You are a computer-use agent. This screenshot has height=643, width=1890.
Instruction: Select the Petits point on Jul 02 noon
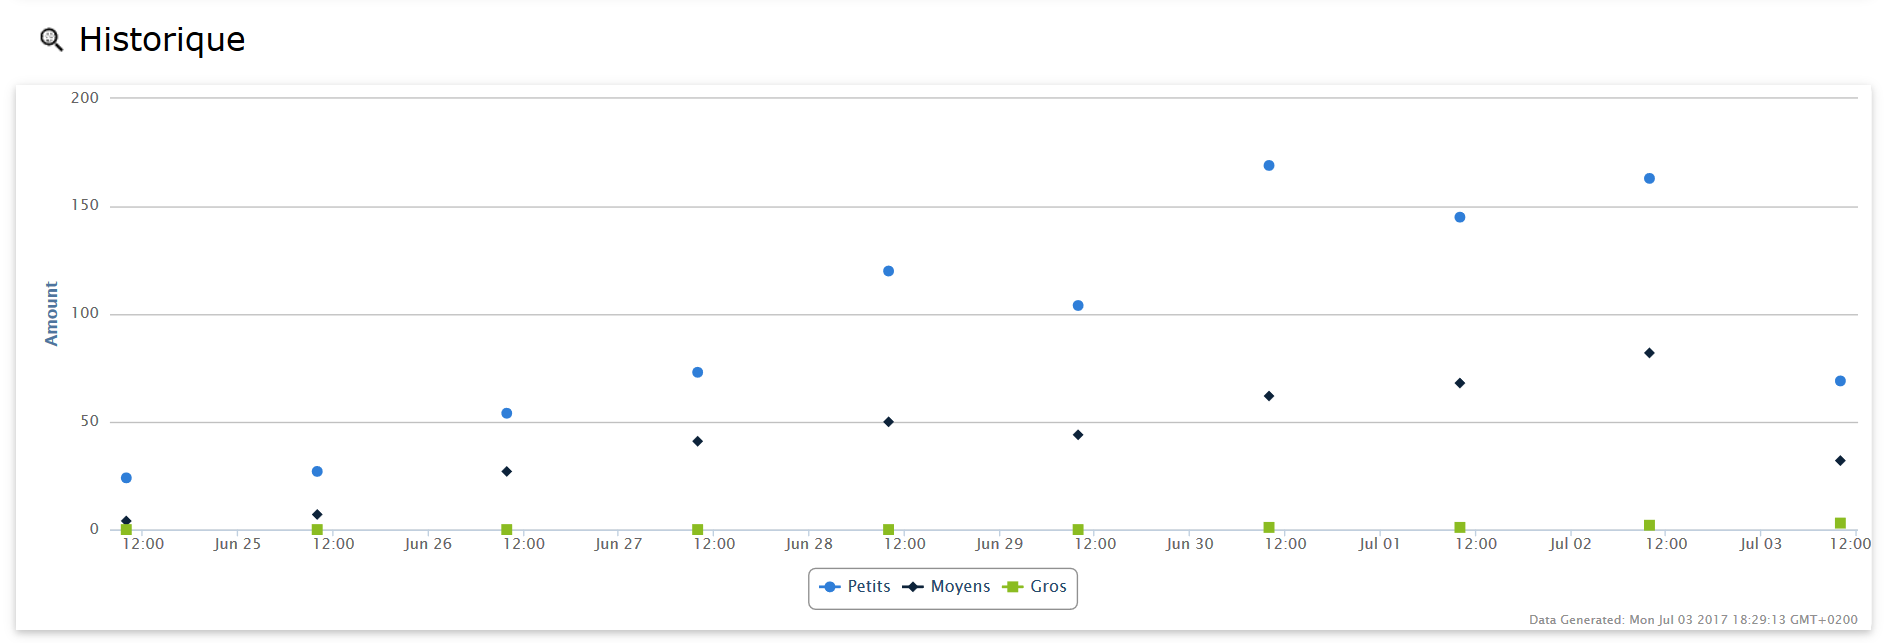(1649, 179)
